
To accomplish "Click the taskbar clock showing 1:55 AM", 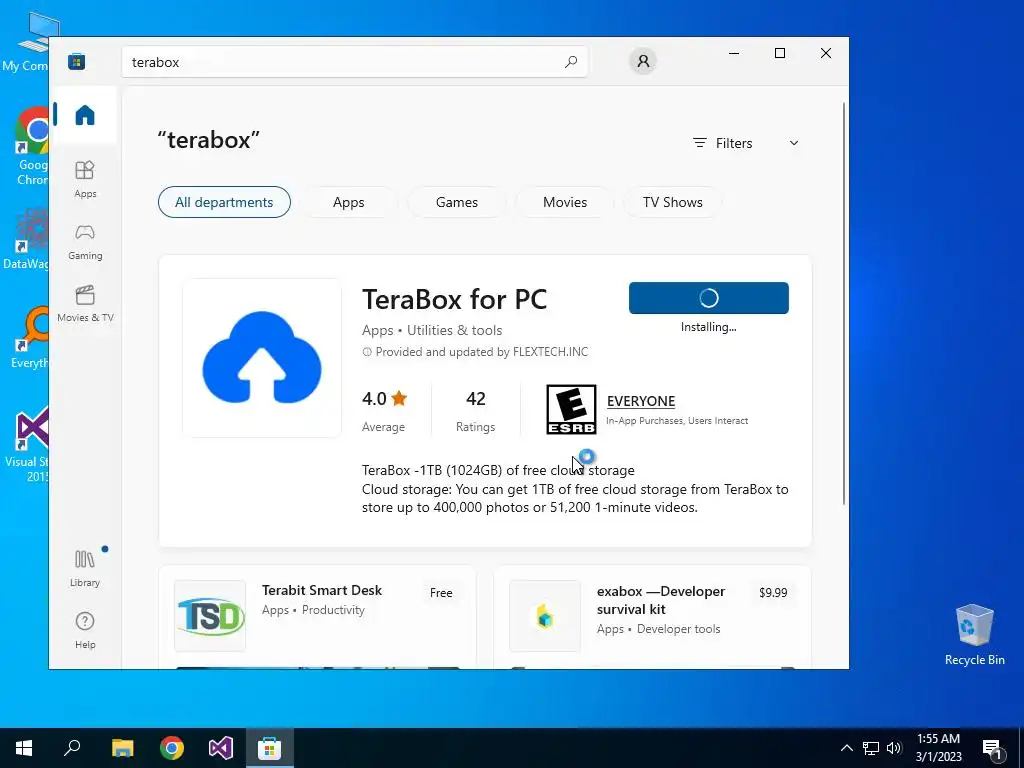I will [x=938, y=748].
